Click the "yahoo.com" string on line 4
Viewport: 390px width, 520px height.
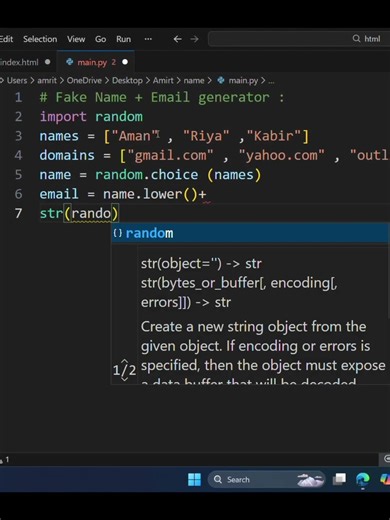pos(282,155)
